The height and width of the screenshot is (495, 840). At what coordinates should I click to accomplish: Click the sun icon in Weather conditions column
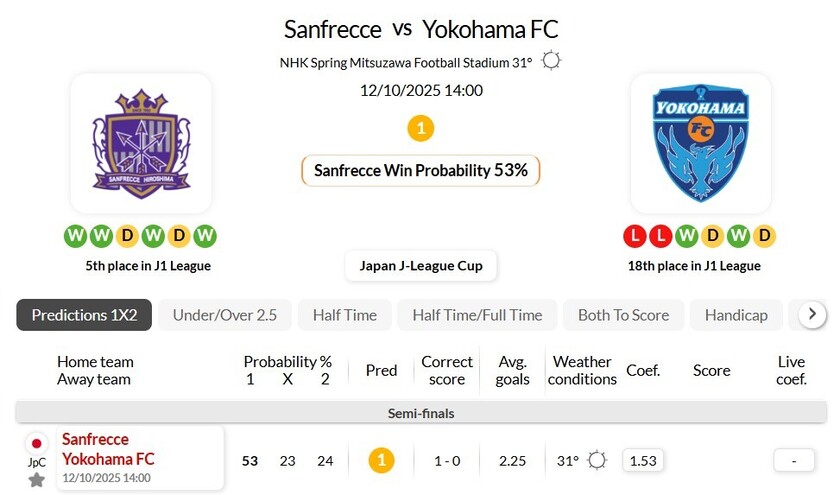coord(597,460)
